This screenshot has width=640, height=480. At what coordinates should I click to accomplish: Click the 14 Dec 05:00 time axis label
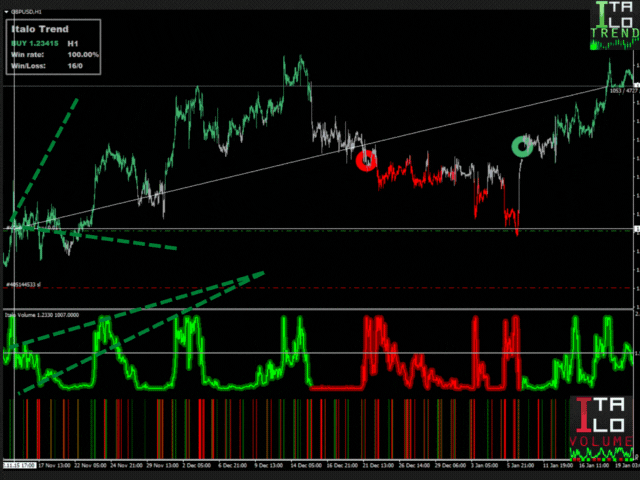pyautogui.click(x=306, y=465)
